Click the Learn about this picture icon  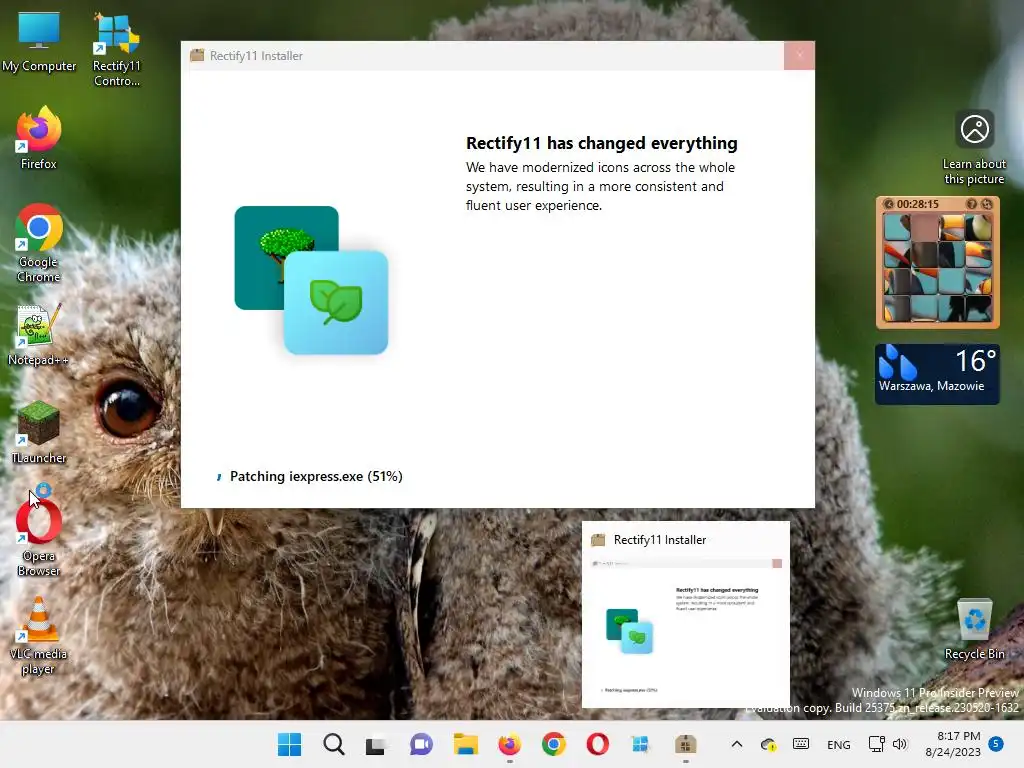point(974,129)
